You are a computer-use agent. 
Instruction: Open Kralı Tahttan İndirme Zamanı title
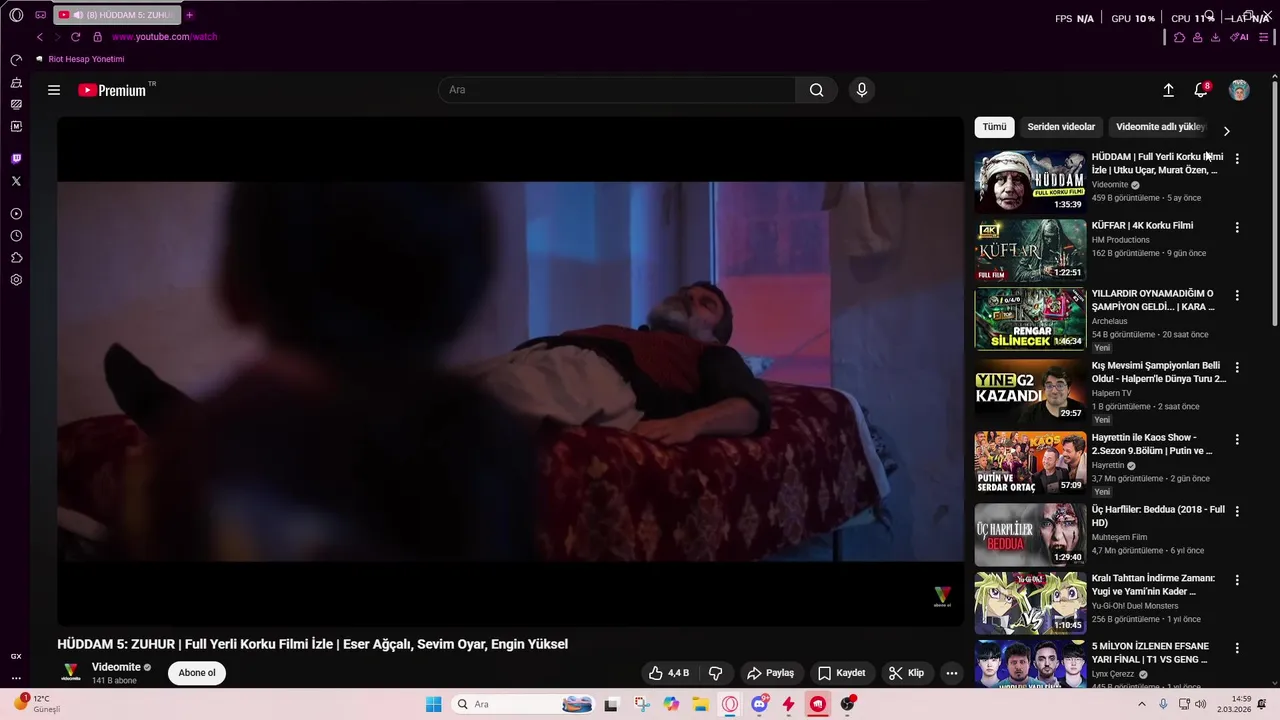click(x=1153, y=584)
